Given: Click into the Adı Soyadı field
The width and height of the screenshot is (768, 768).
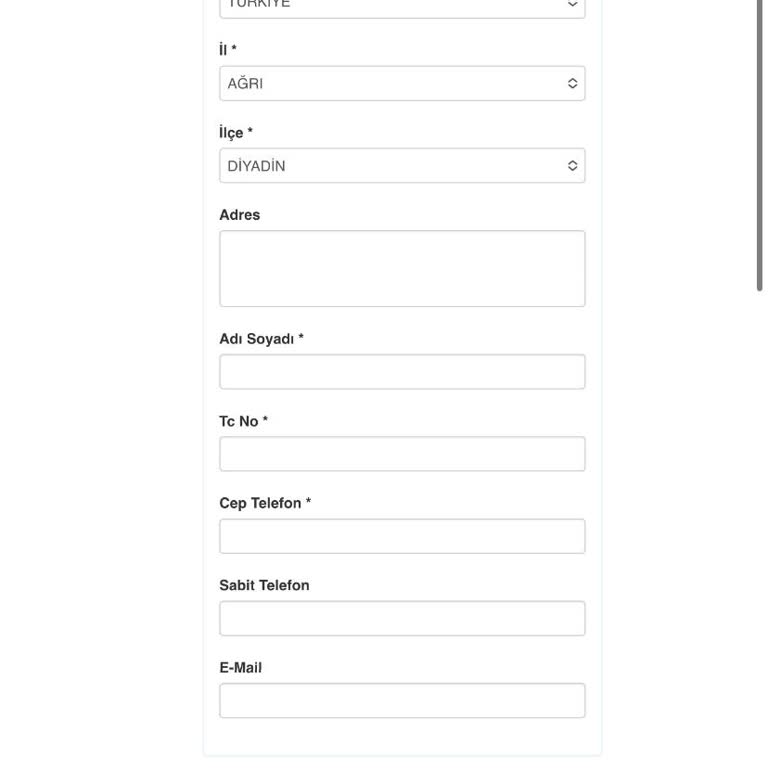Looking at the screenshot, I should pyautogui.click(x=402, y=372).
